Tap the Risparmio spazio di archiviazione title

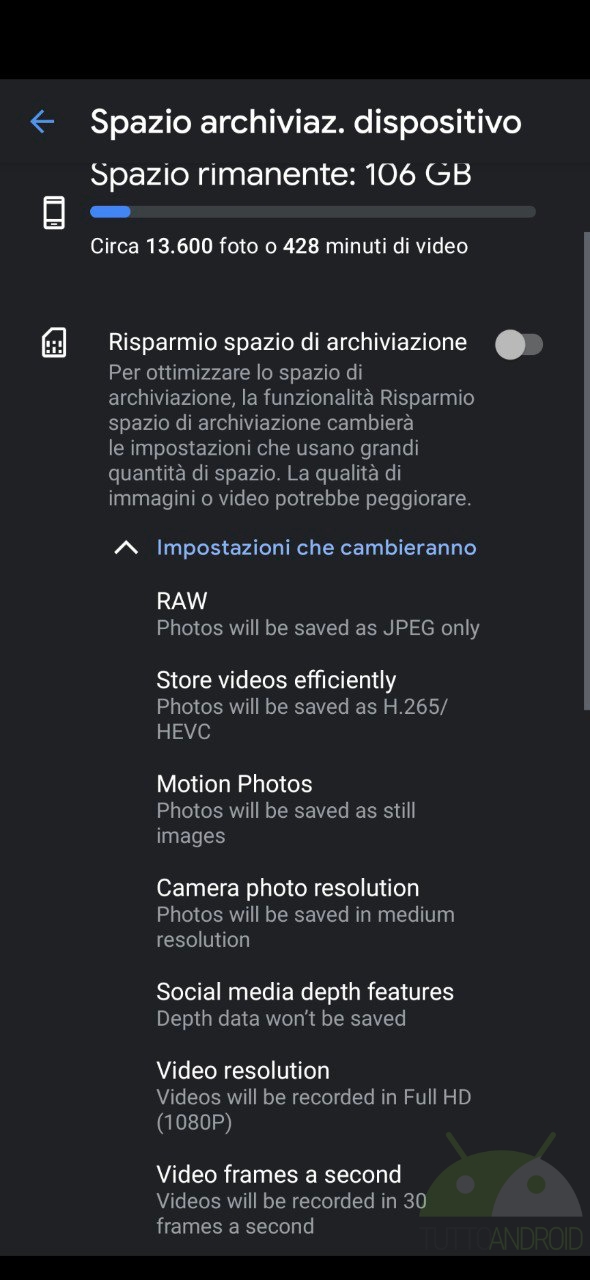[287, 342]
